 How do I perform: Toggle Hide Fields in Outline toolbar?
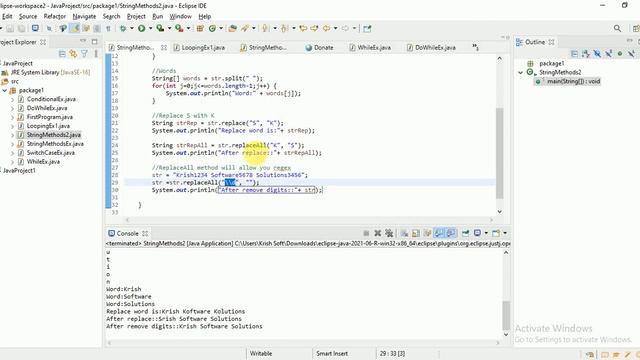point(597,53)
